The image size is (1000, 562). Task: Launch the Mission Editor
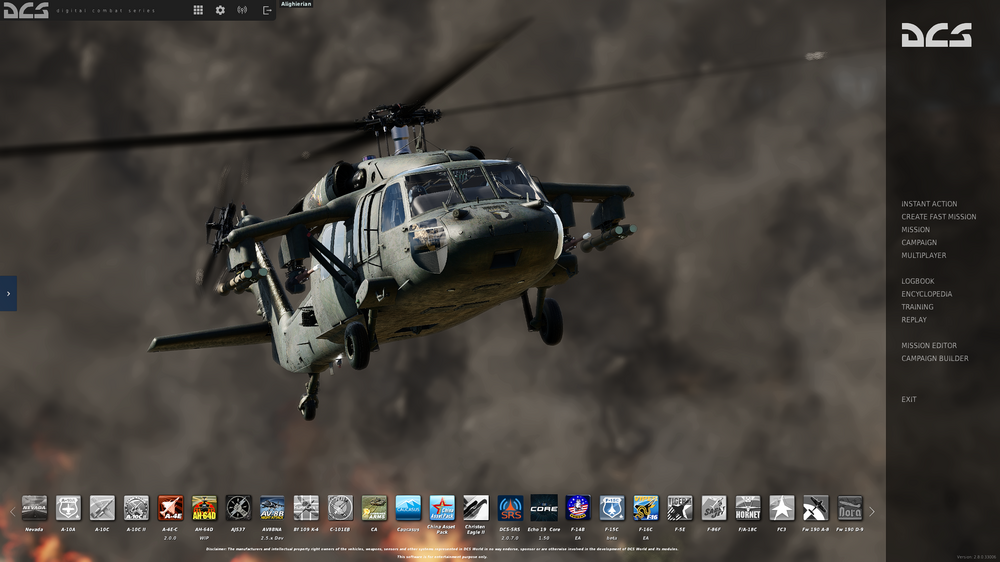[929, 346]
